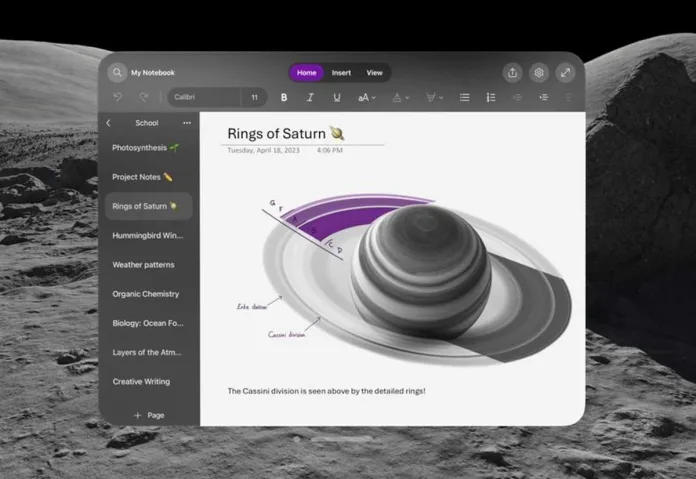Click the font size 11 field
Viewport: 696px width, 479px height.
(x=254, y=97)
